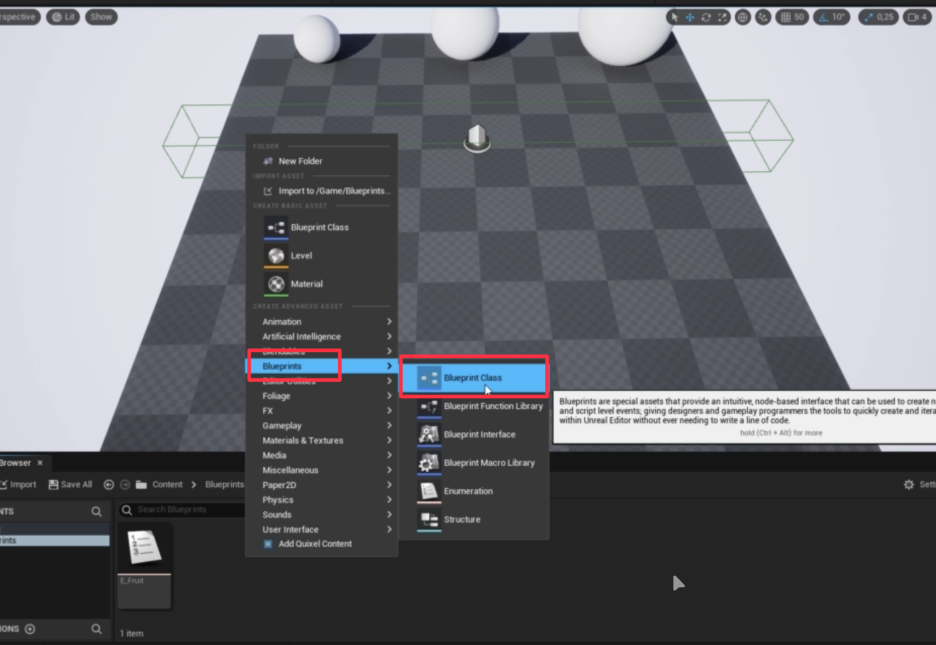Viewport: 936px width, 645px height.
Task: Open the Gameplay submenu
Action: point(322,426)
